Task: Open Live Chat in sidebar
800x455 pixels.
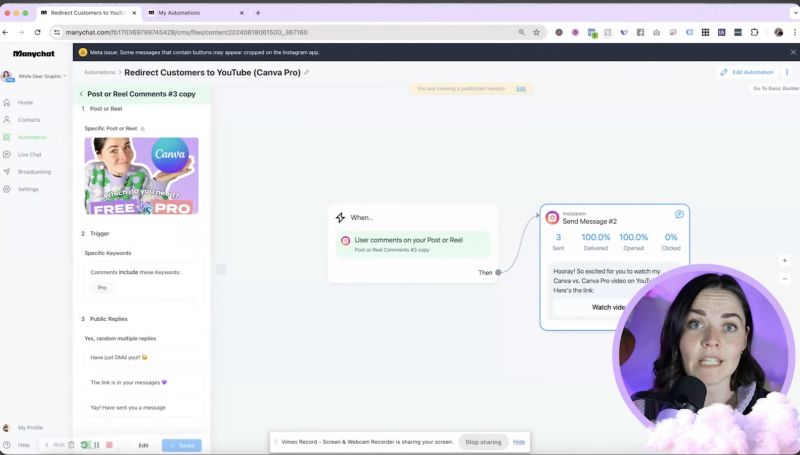Action: pyautogui.click(x=29, y=155)
